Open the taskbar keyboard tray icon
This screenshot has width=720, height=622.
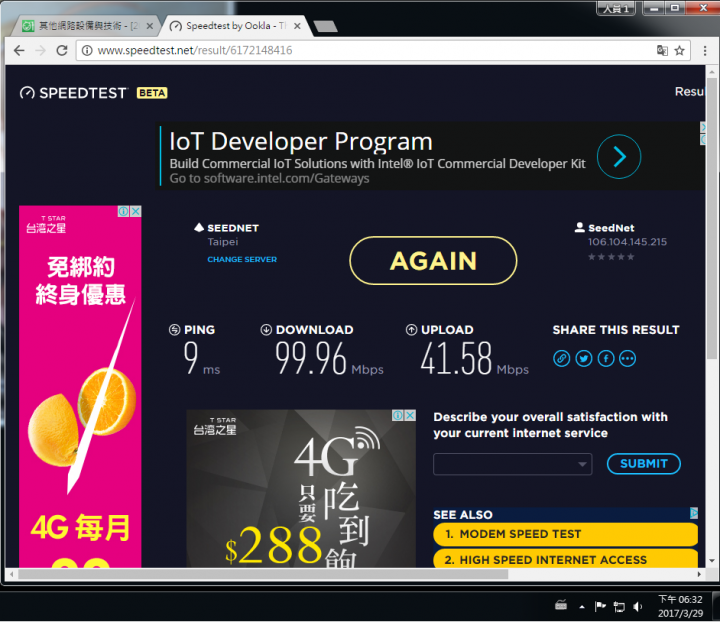[561, 606]
